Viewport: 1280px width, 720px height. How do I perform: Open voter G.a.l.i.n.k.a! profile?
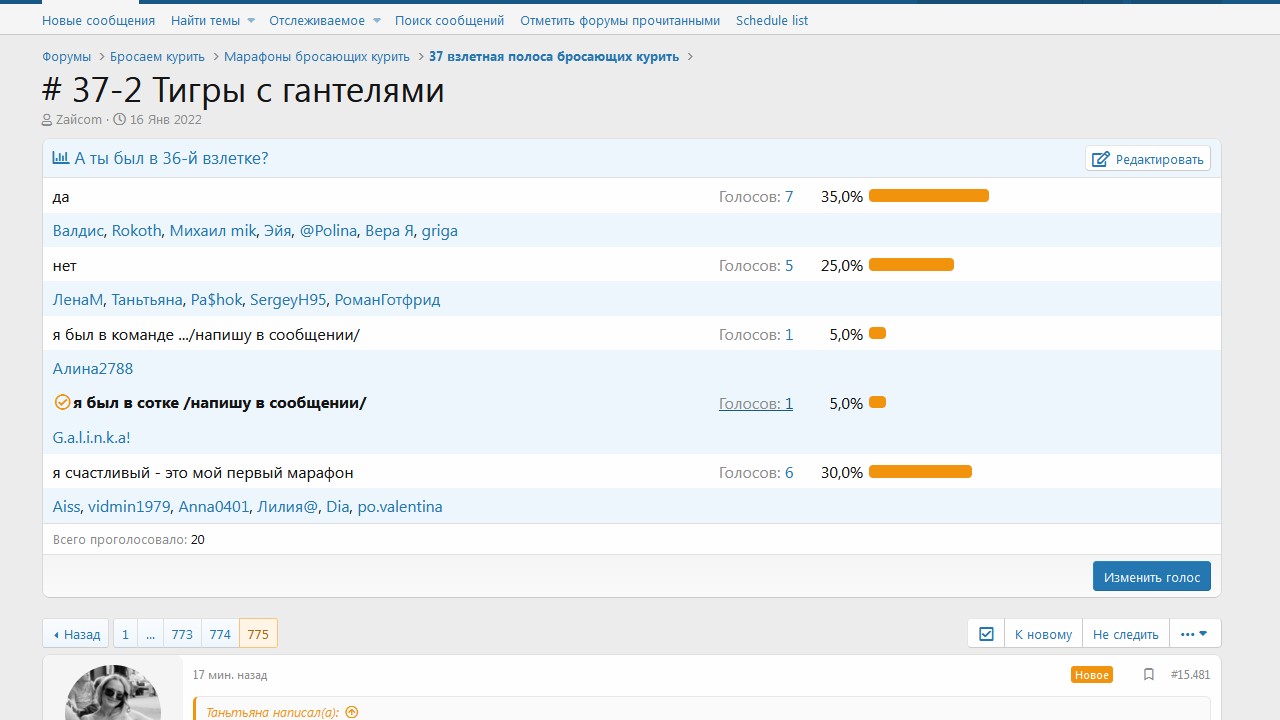[x=92, y=438]
